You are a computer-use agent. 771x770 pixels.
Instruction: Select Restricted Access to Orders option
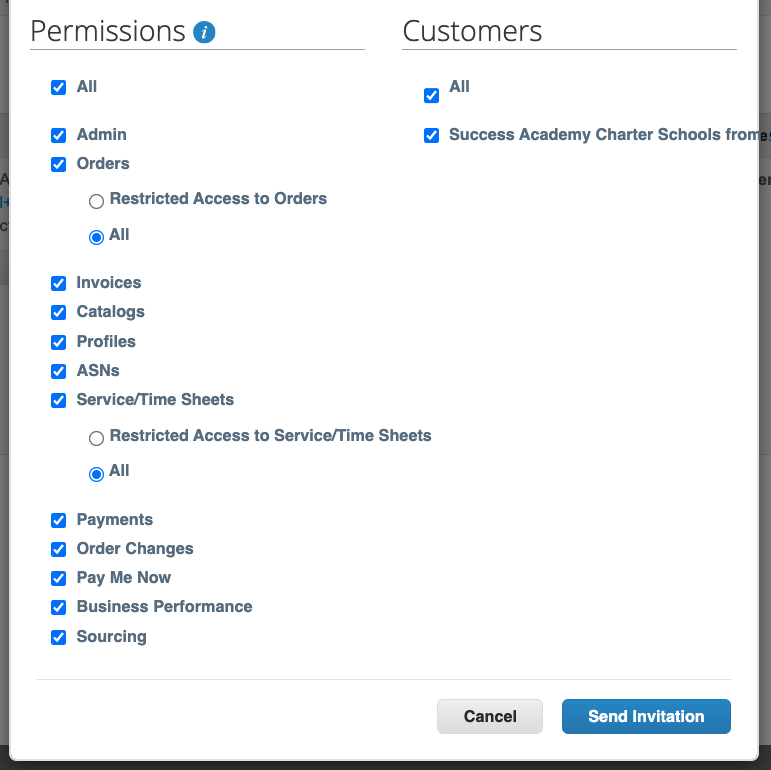point(97,201)
